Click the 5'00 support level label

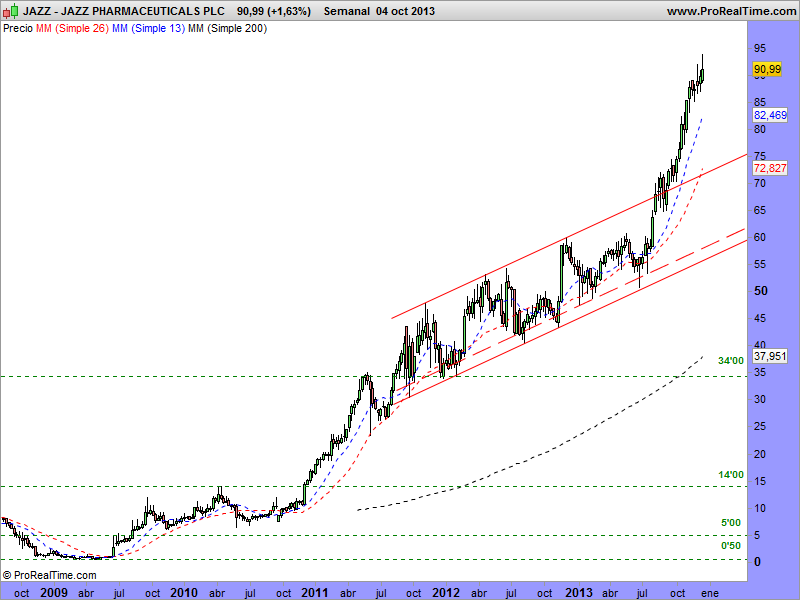tap(731, 523)
